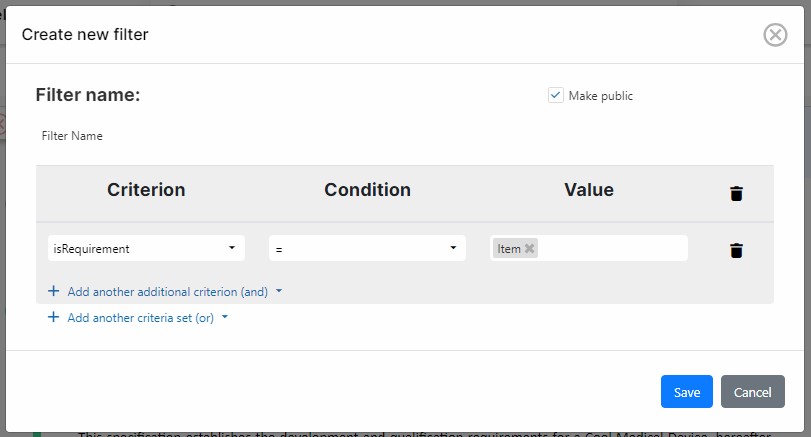Cancel filter creation
Screen dimensions: 811x437
click(x=752, y=392)
